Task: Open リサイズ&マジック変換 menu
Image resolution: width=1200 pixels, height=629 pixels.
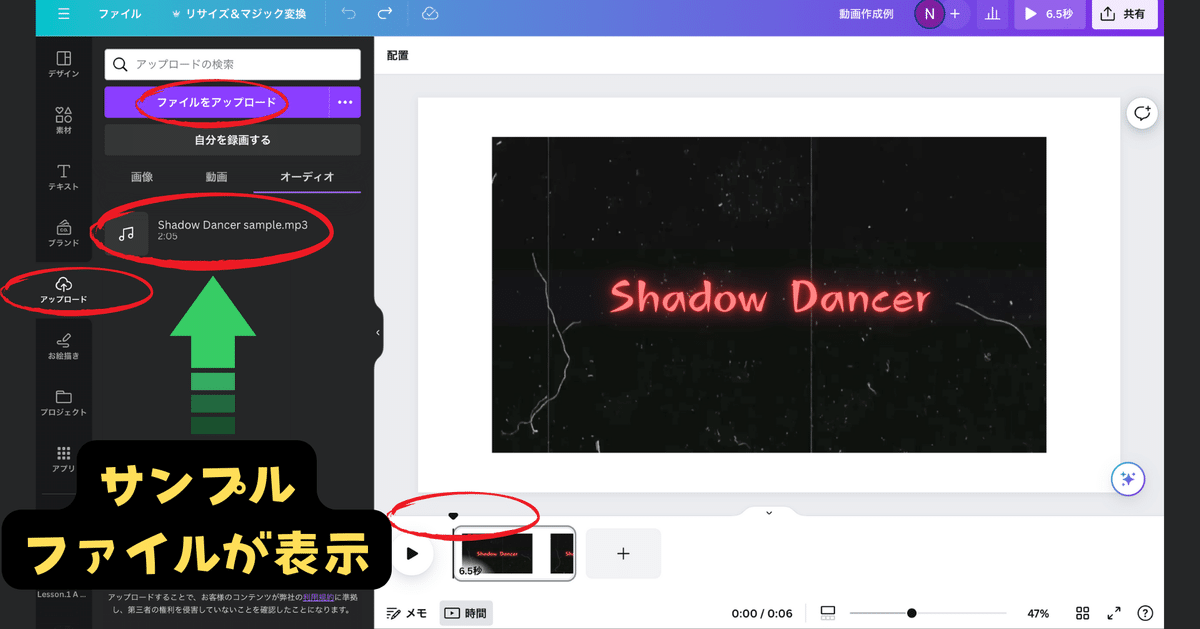Action: click(239, 14)
